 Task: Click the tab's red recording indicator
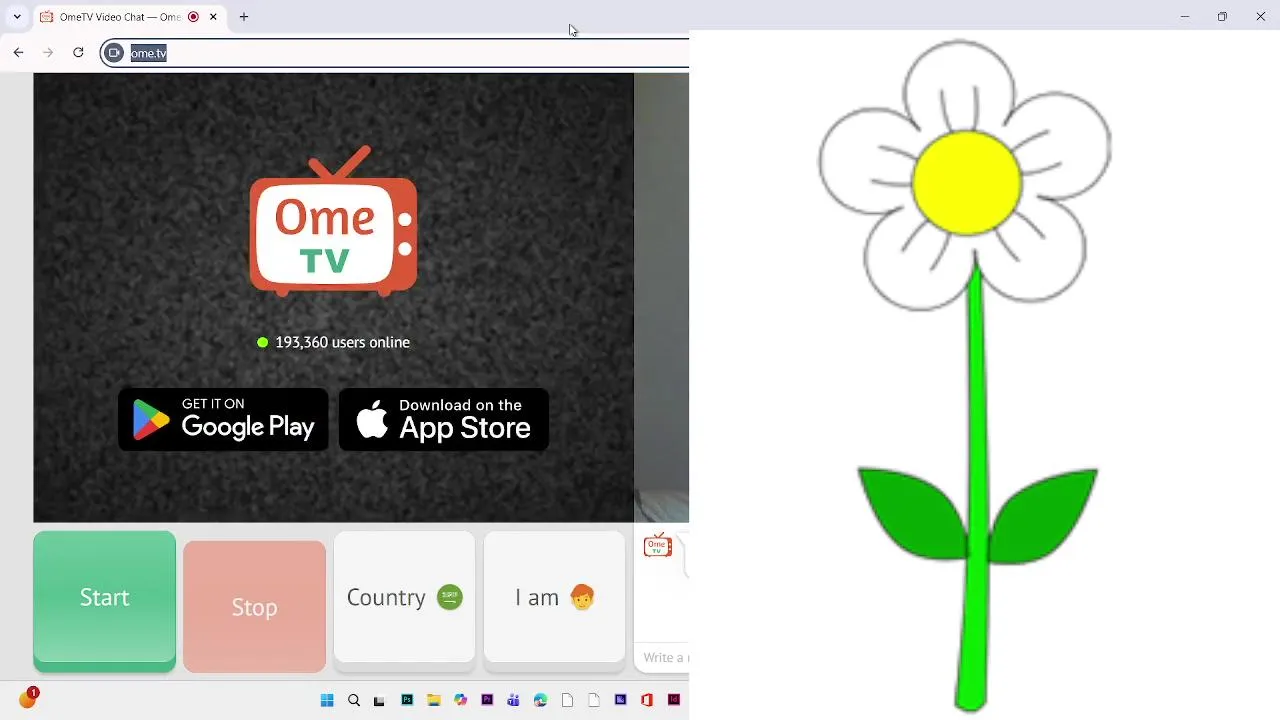tap(193, 17)
